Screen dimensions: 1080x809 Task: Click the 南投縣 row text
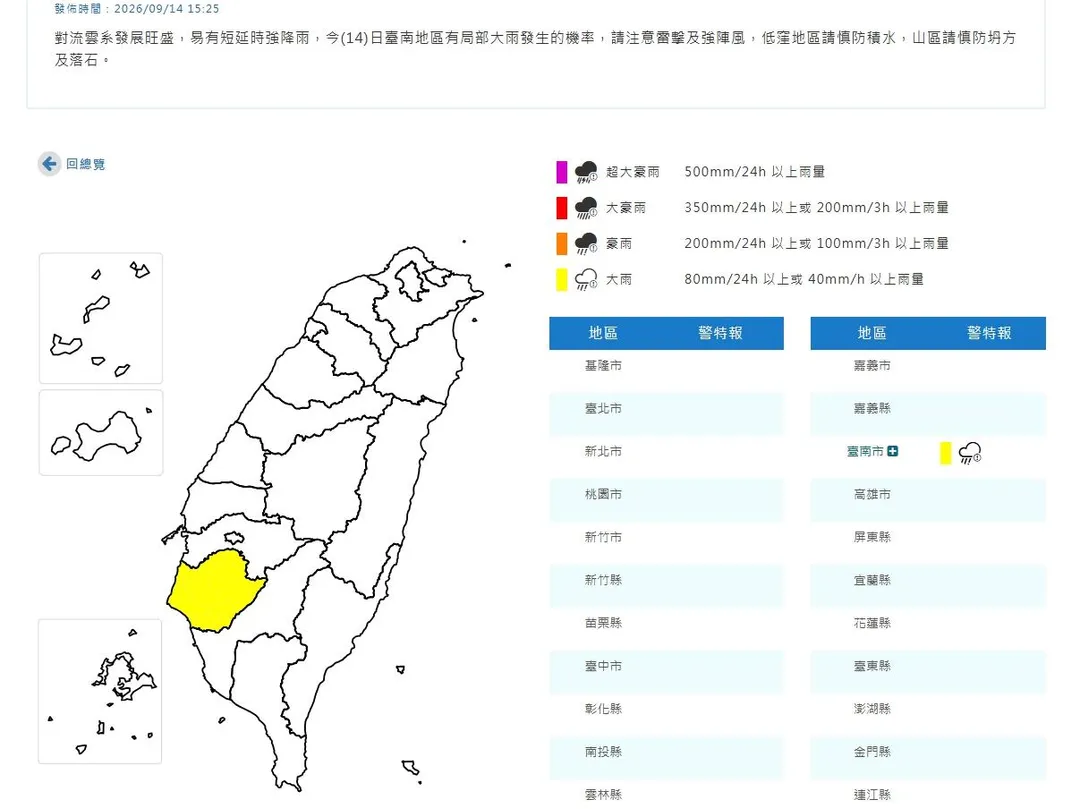[x=603, y=752]
